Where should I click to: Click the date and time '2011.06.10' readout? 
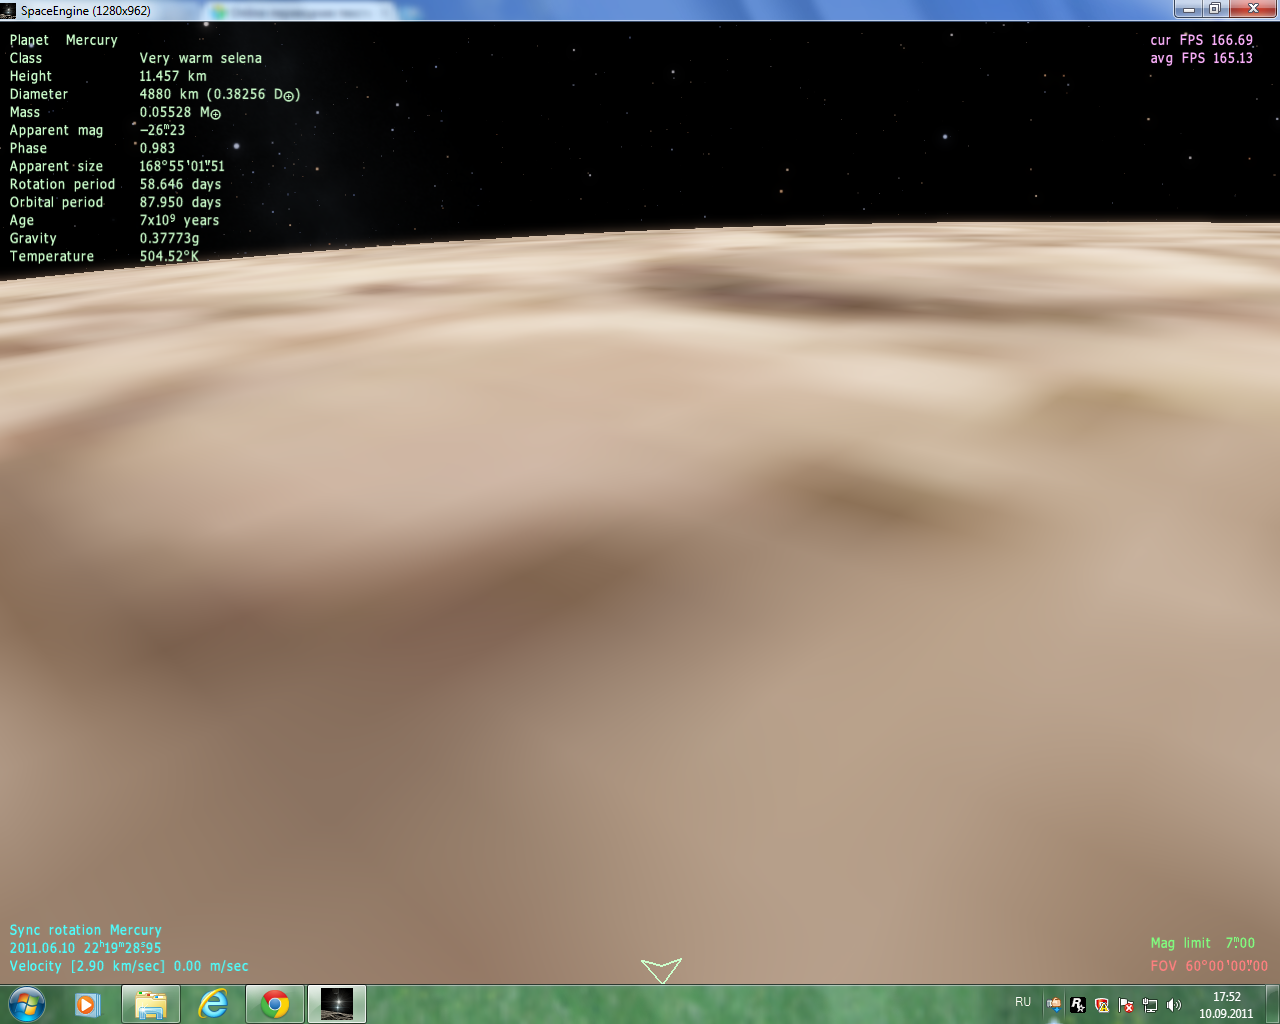85,948
